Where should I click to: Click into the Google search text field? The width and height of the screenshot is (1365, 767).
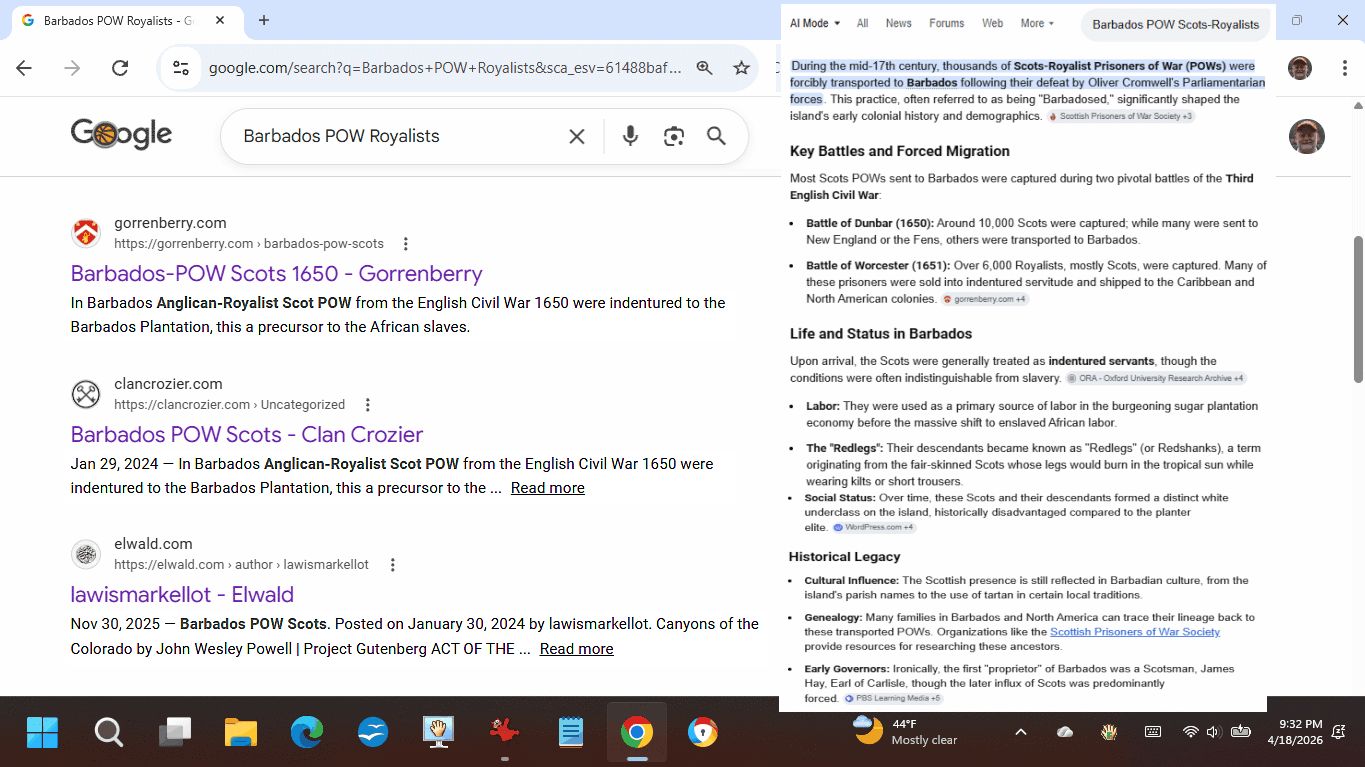pyautogui.click(x=395, y=136)
